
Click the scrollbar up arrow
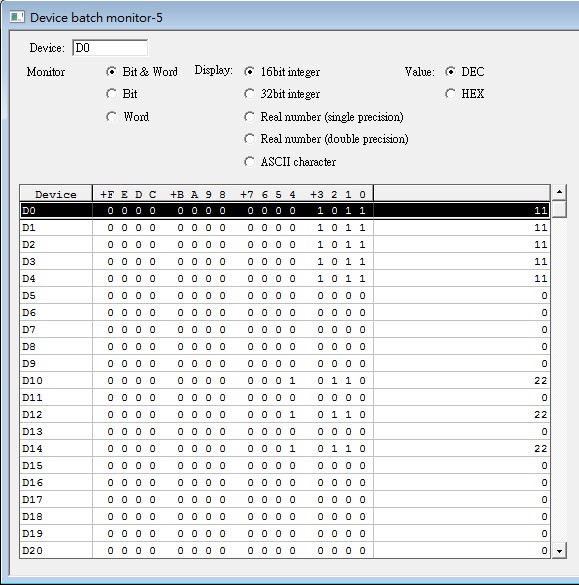(559, 192)
